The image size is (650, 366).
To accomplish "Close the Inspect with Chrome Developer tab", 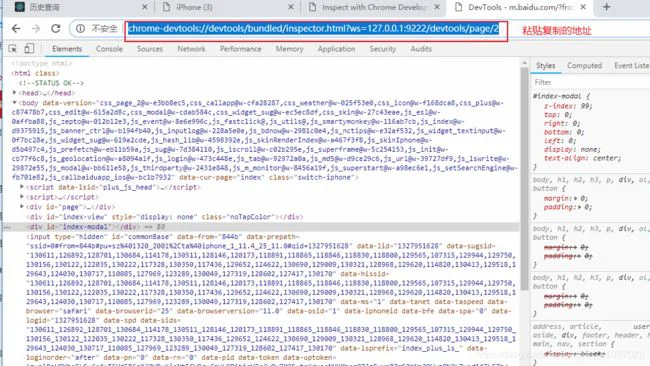I will tap(437, 7).
